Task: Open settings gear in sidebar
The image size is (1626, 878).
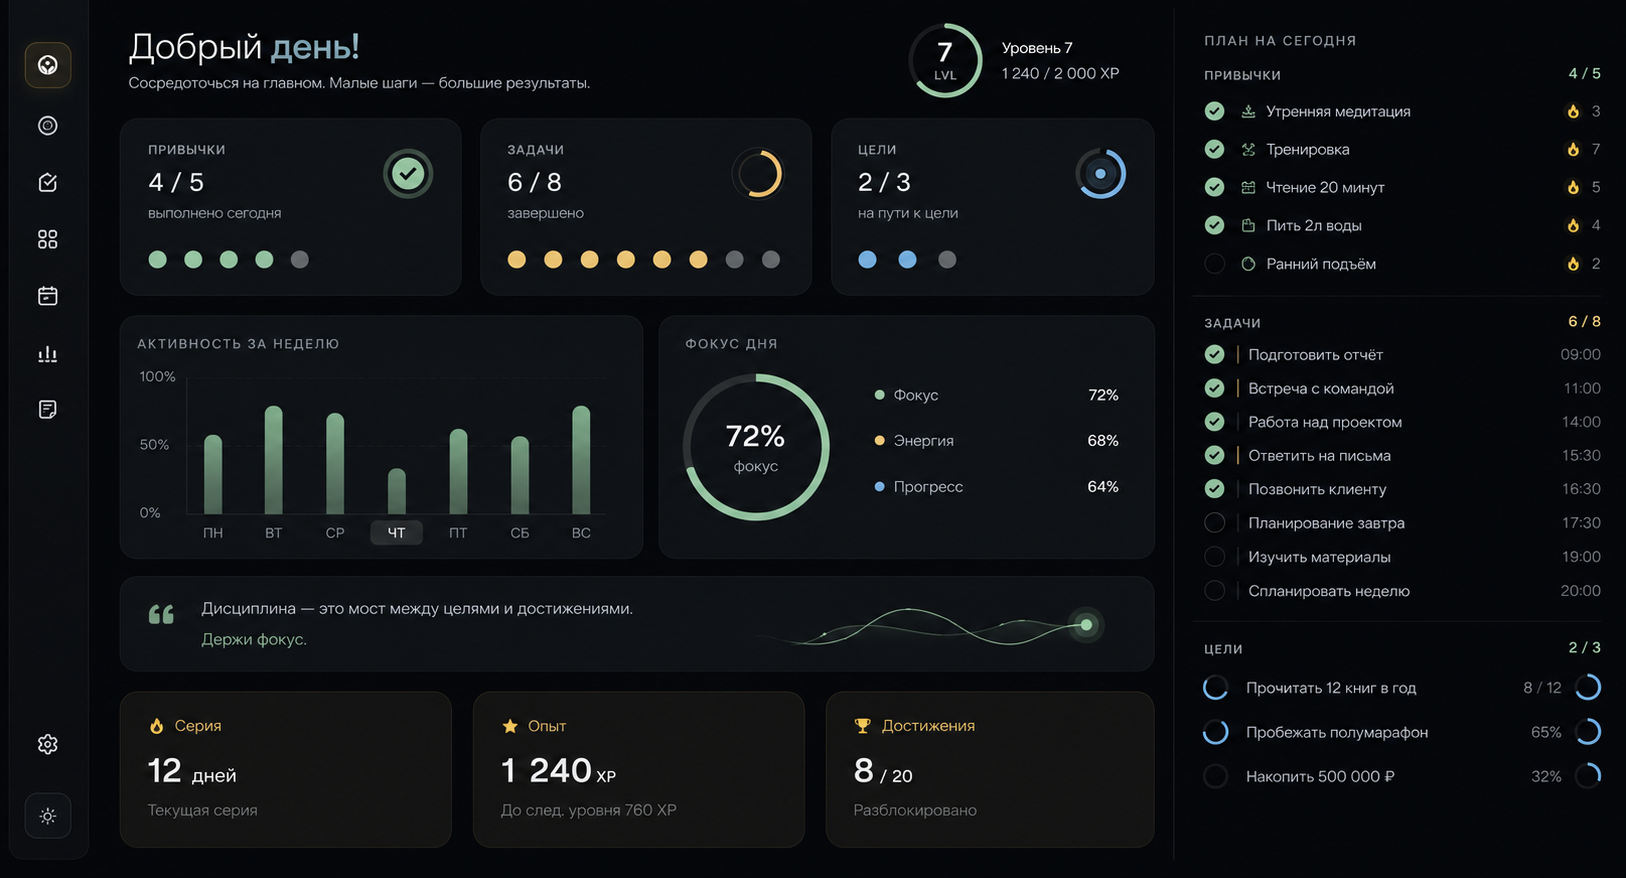Action: tap(47, 744)
